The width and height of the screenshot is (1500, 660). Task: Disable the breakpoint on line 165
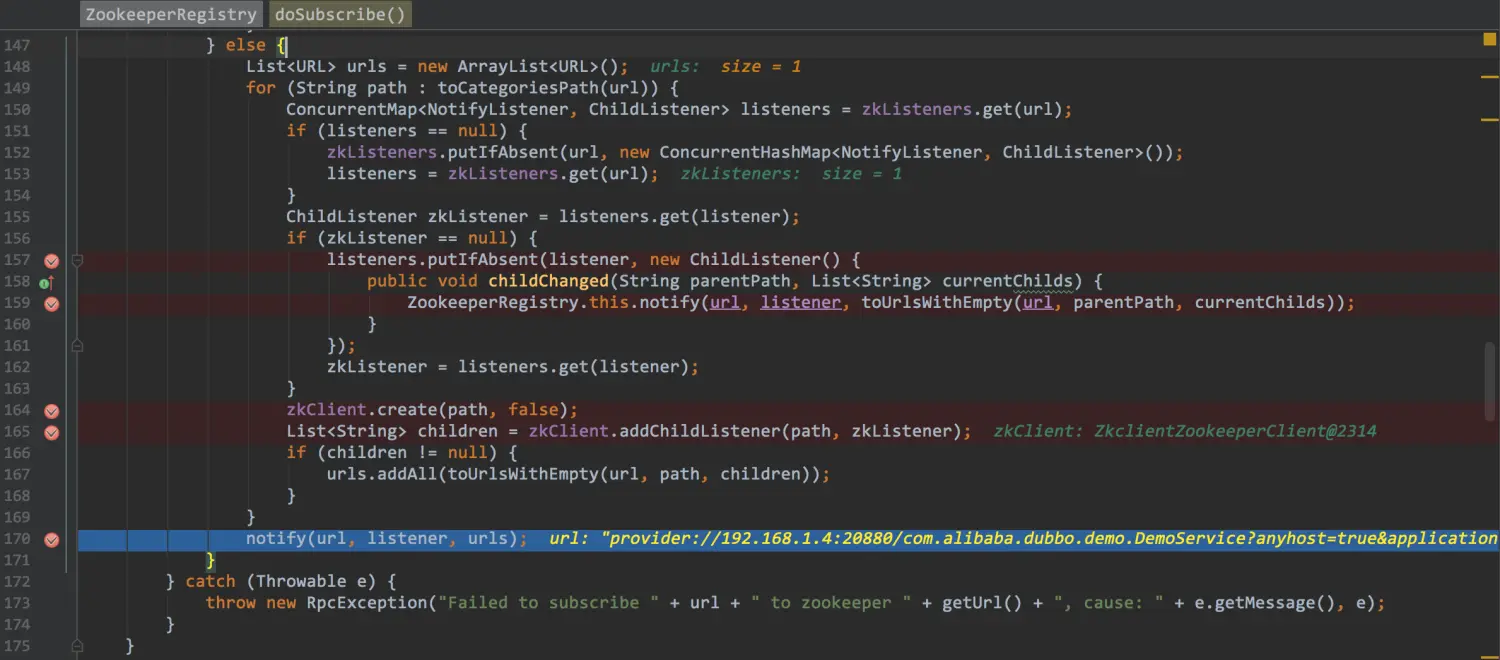click(x=52, y=433)
